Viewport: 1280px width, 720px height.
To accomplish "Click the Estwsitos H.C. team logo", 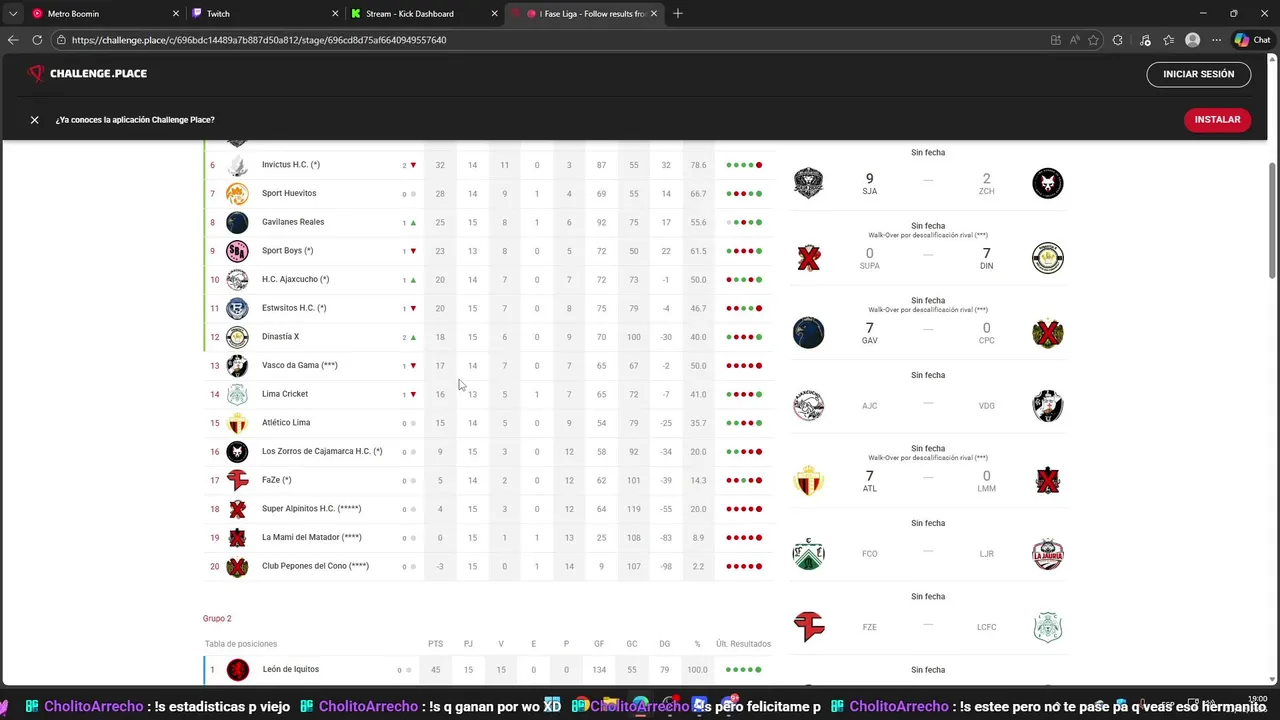I will click(x=237, y=308).
